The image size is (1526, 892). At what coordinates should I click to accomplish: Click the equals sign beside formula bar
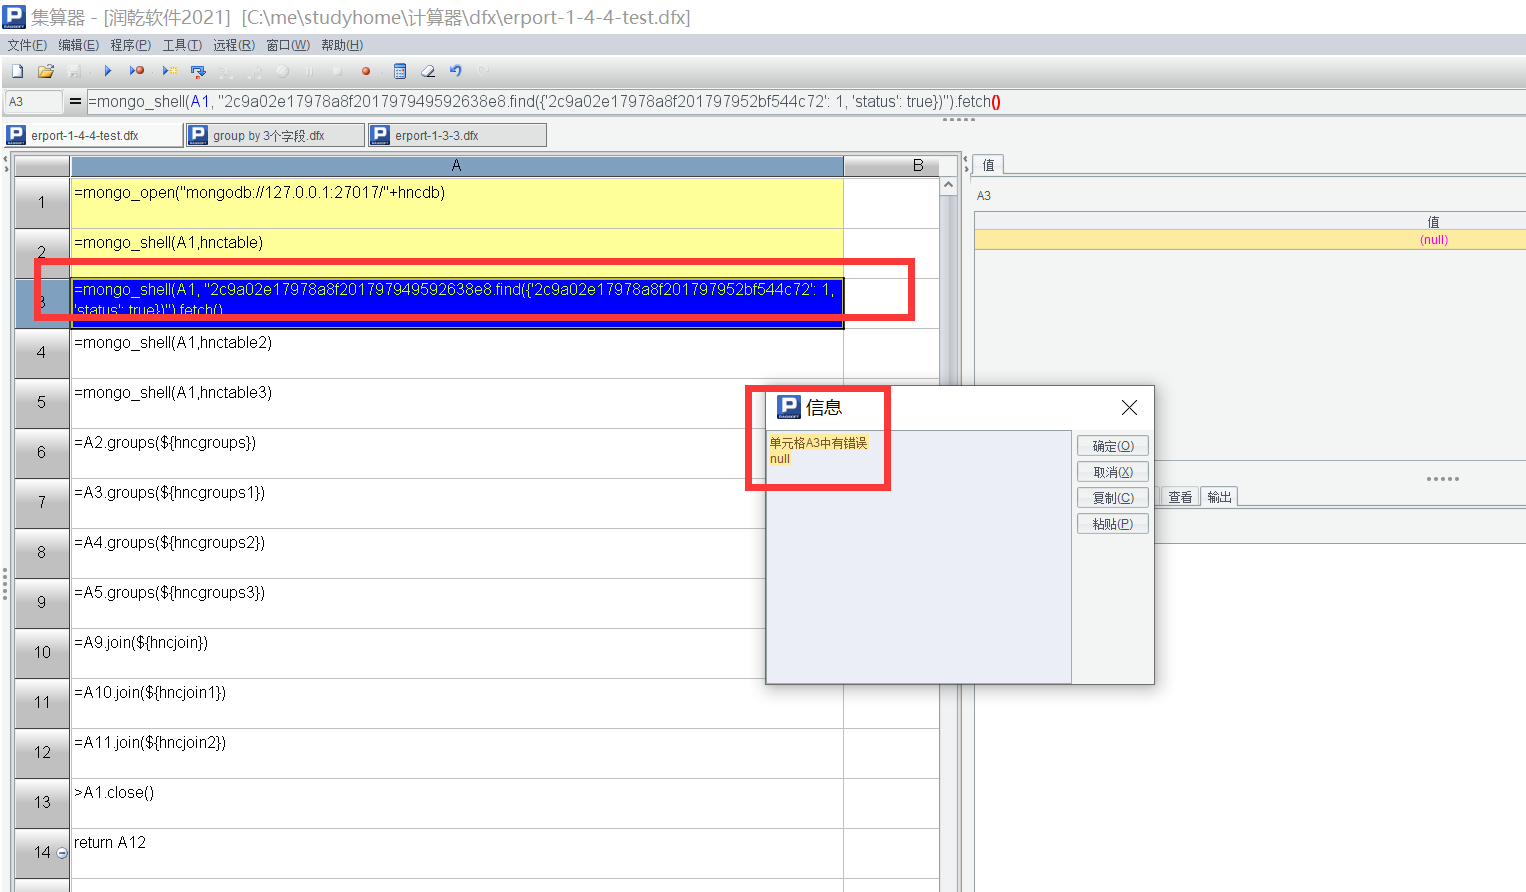[75, 102]
